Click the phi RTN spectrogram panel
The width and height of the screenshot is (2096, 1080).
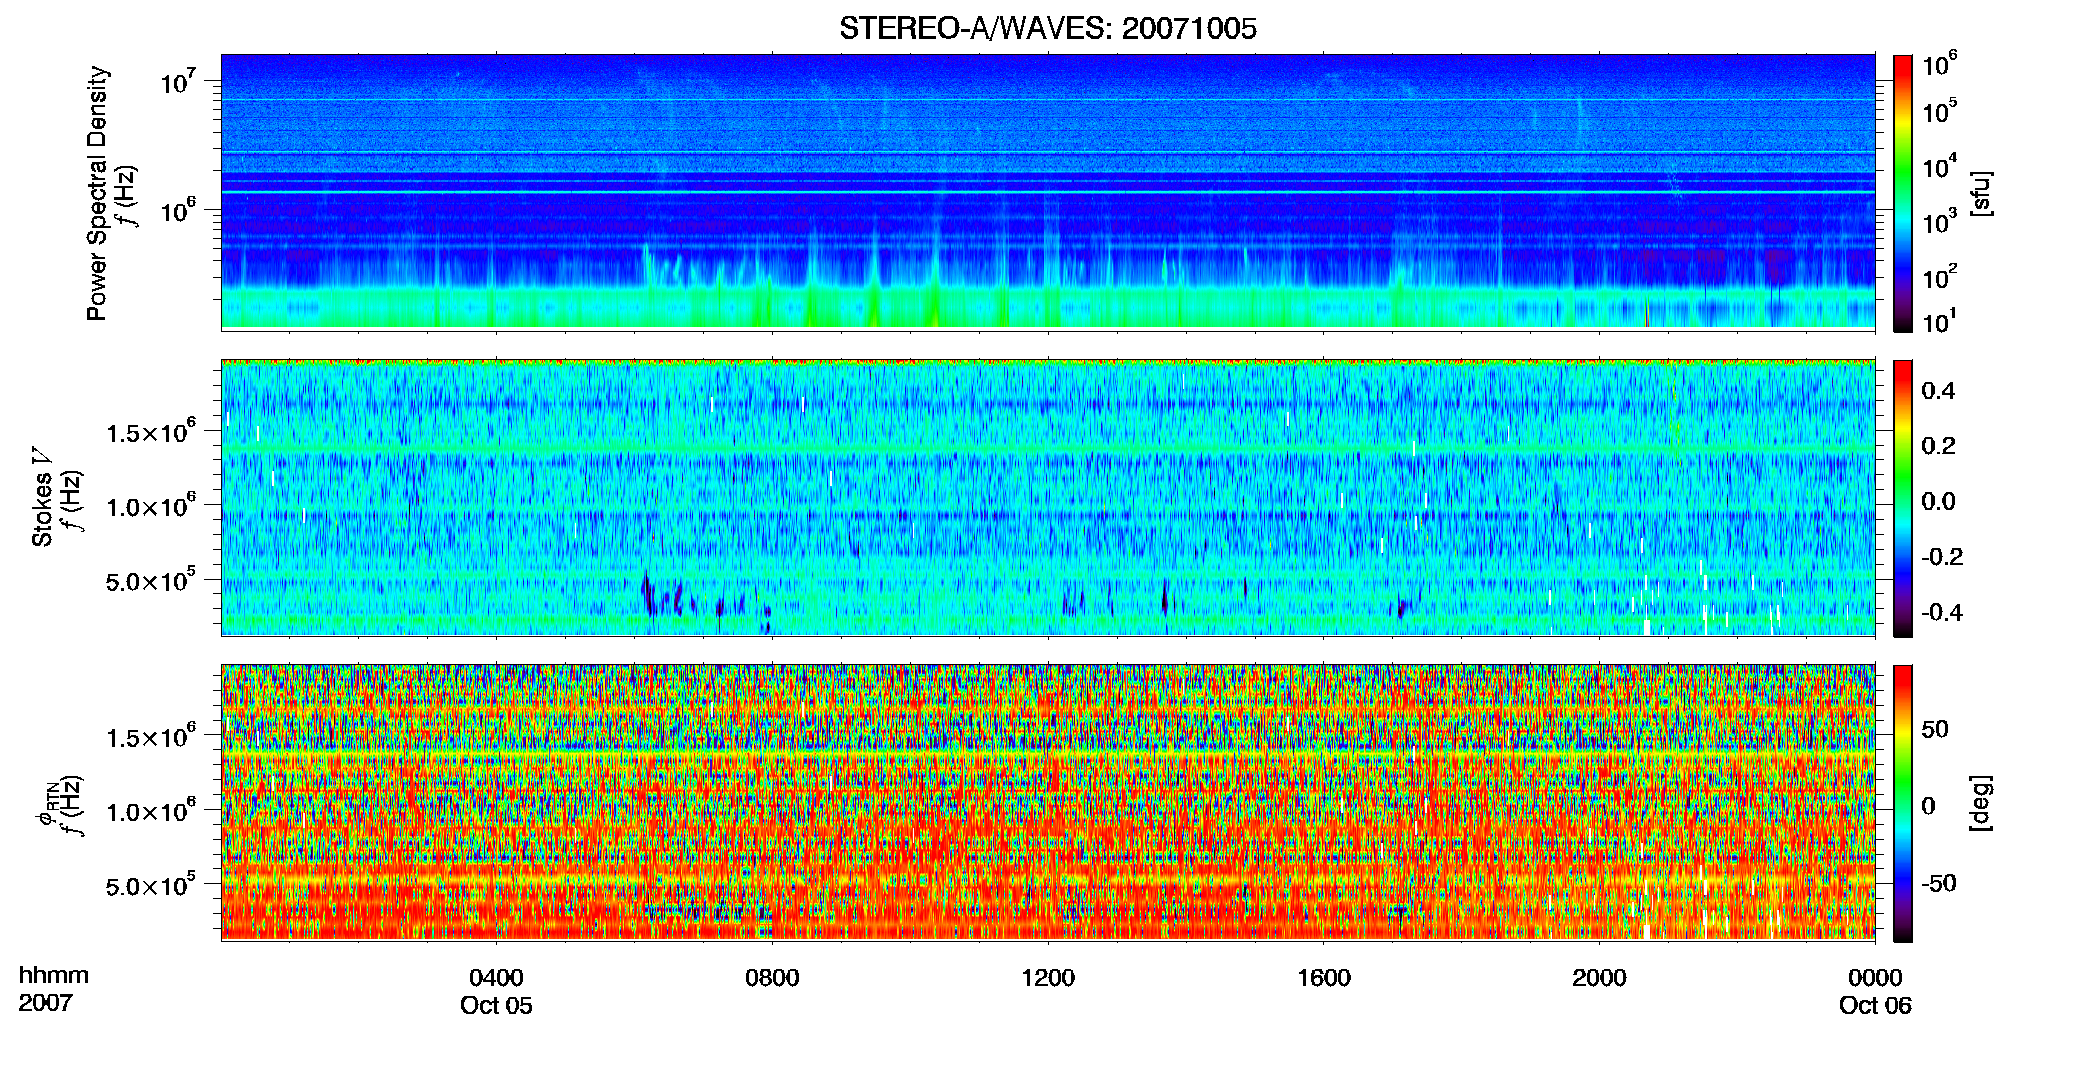(1048, 802)
